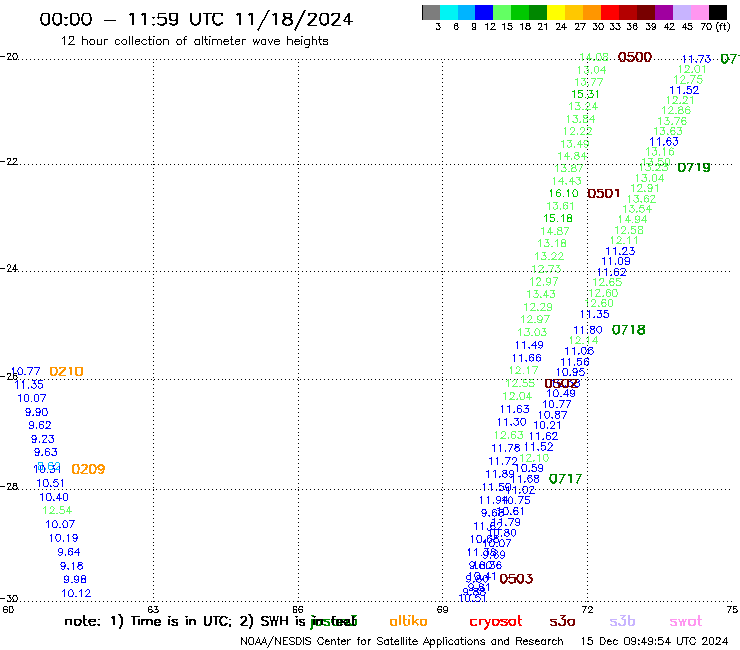740x650 pixels.
Task: Click the altika wave value 9.90
Action: click(36, 412)
